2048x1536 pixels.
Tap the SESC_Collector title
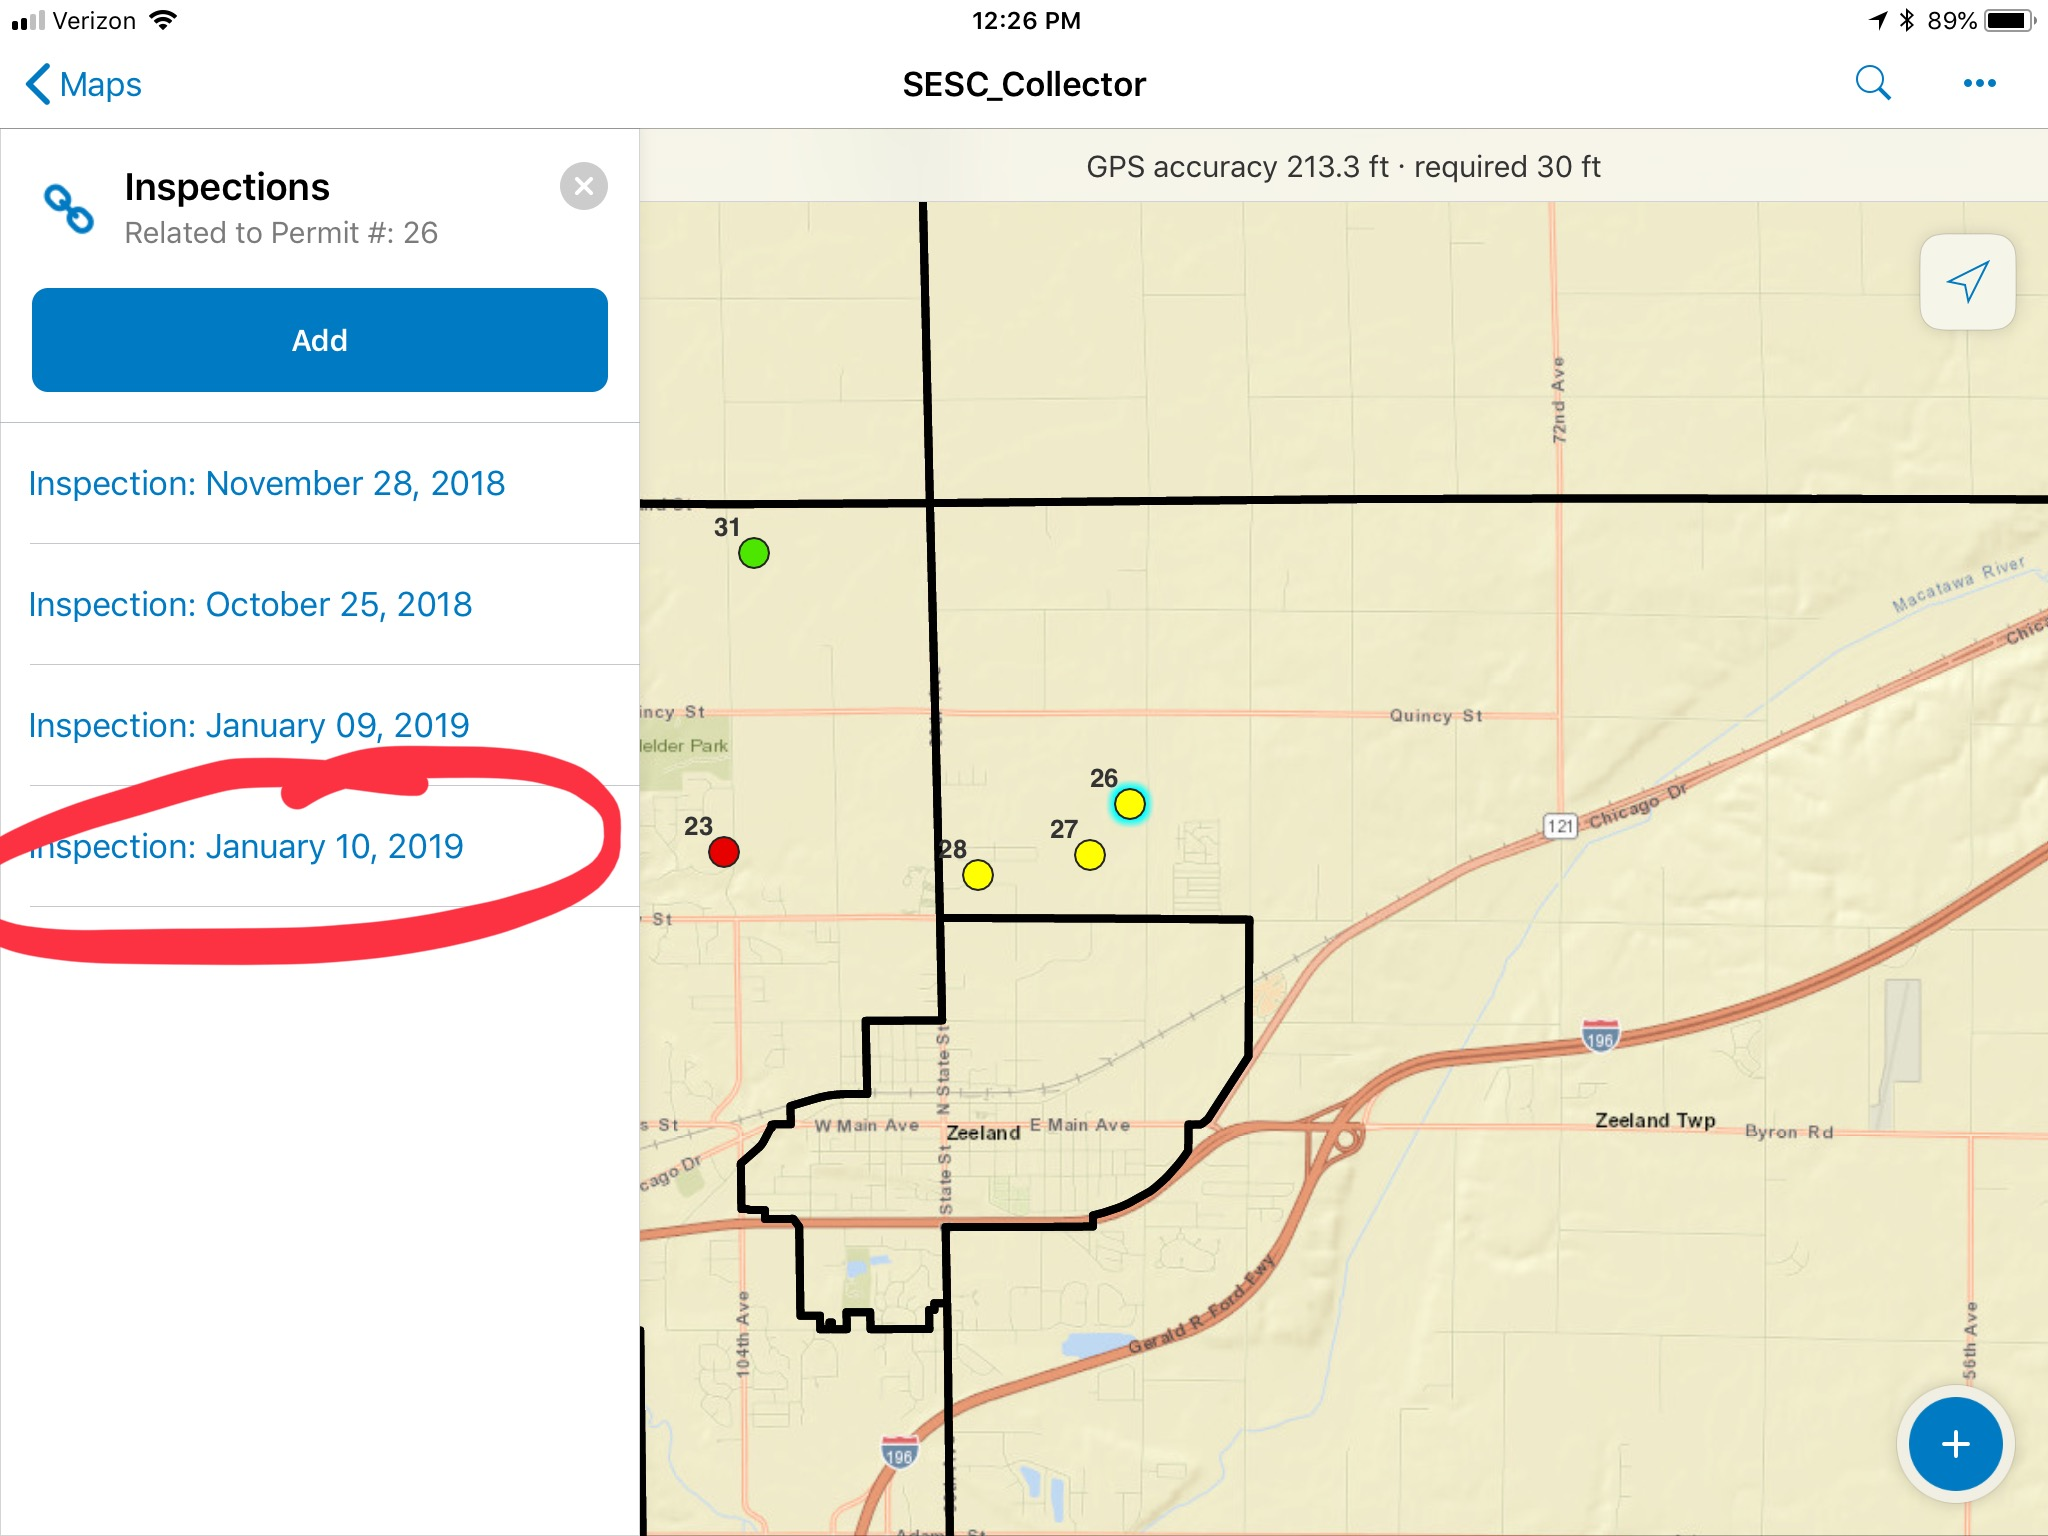pos(1024,85)
